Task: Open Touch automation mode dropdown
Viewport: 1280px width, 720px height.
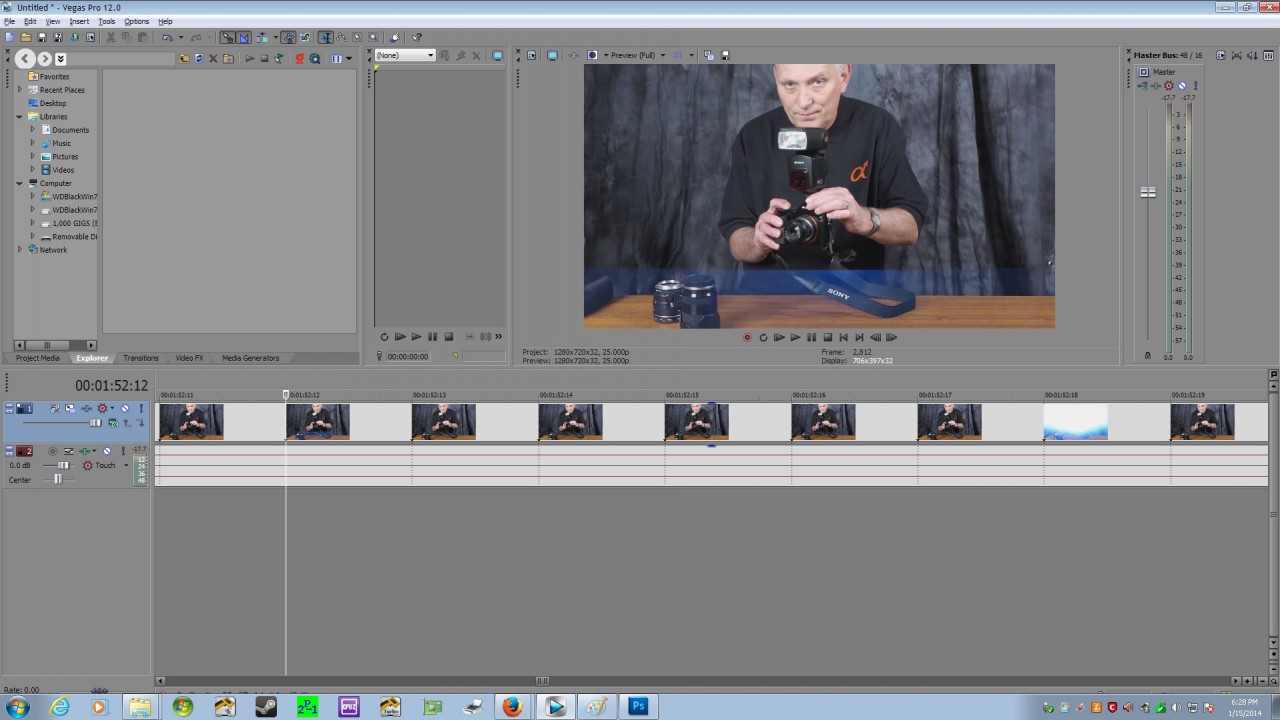Action: (x=126, y=465)
